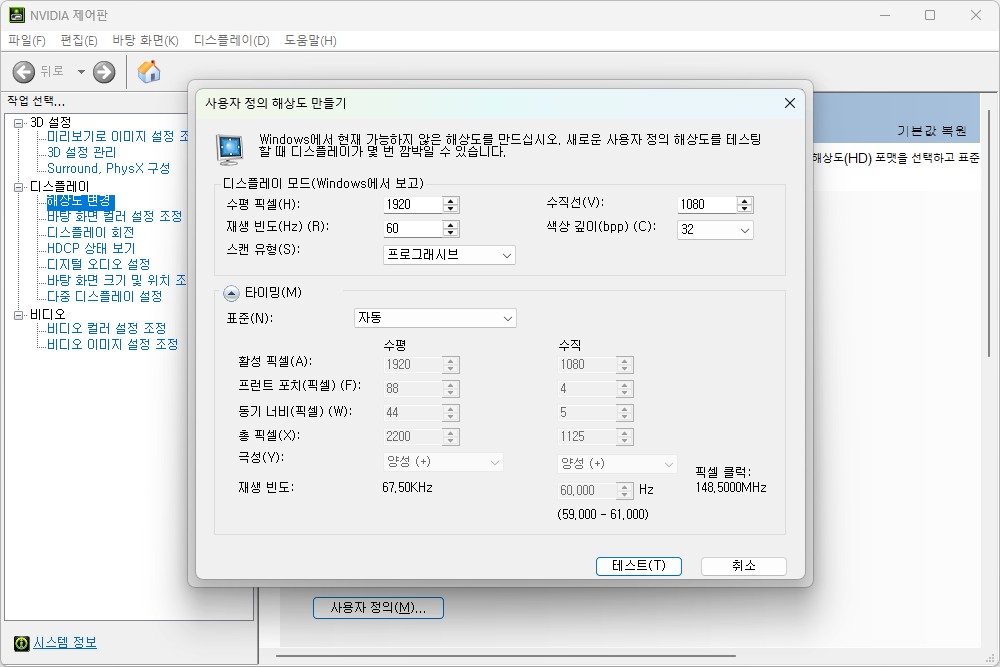Image resolution: width=1000 pixels, height=667 pixels.
Task: Open the 바탕 화면(K) menu
Action: [x=145, y=41]
